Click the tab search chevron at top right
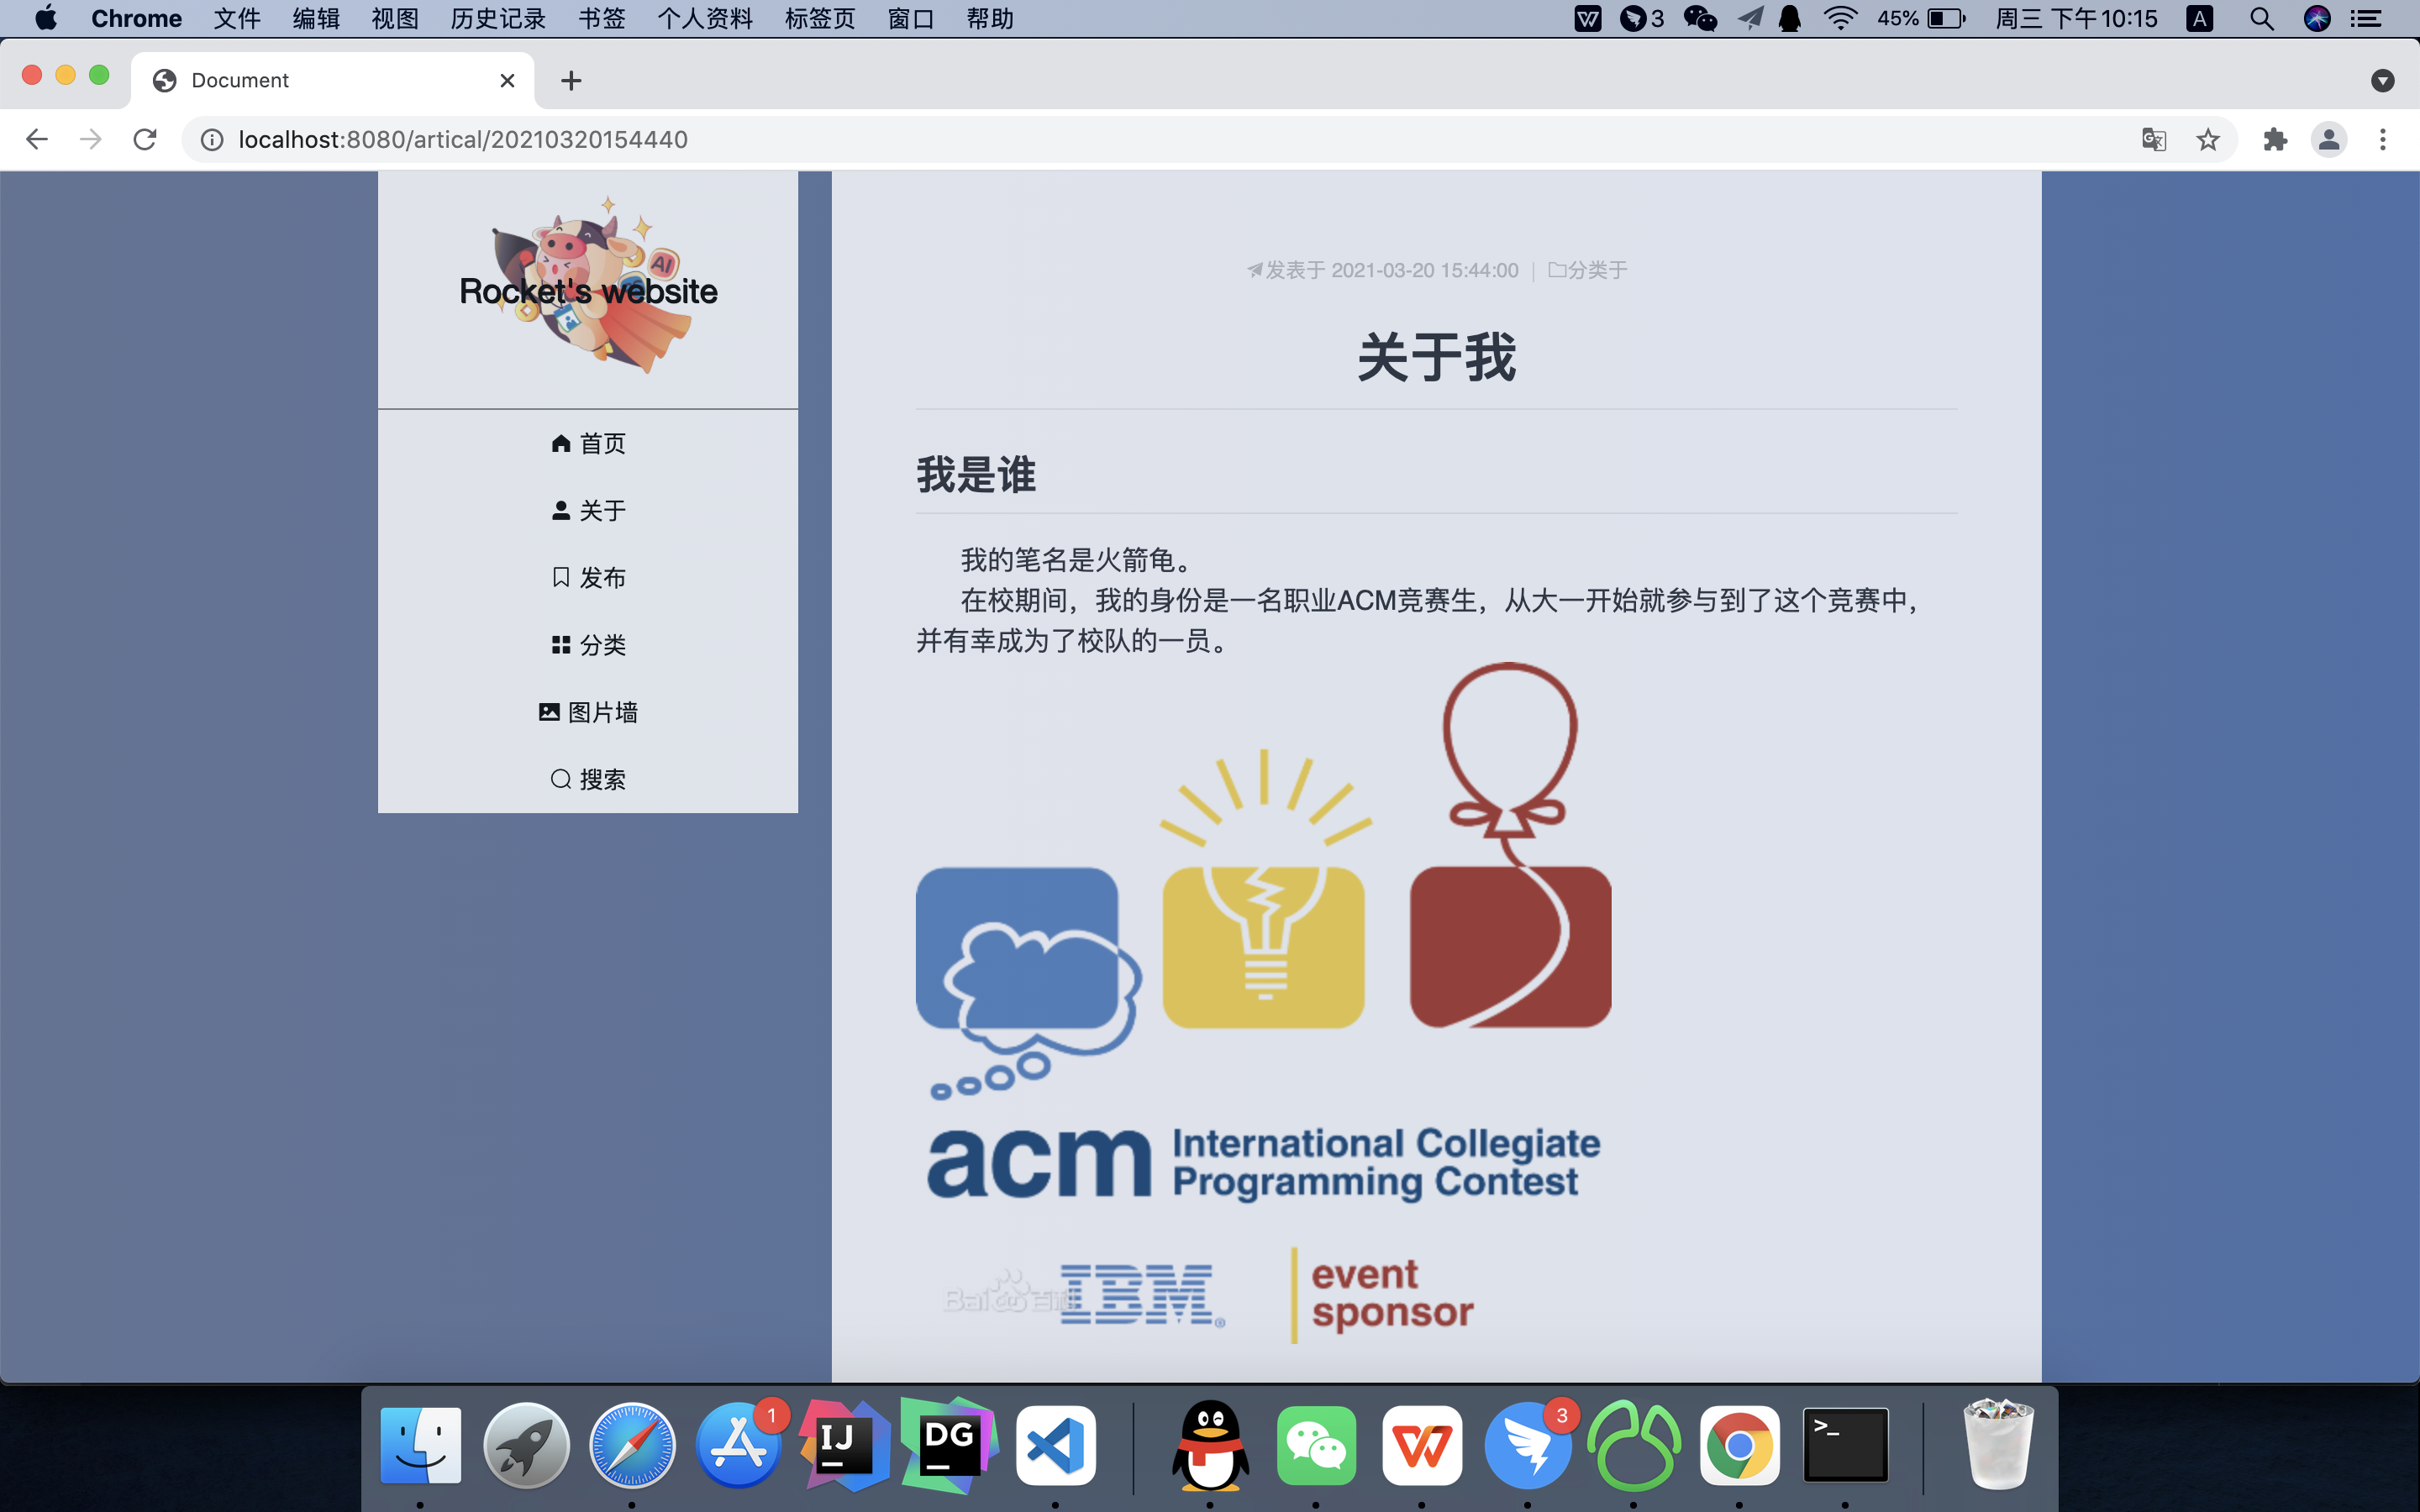 2383,80
